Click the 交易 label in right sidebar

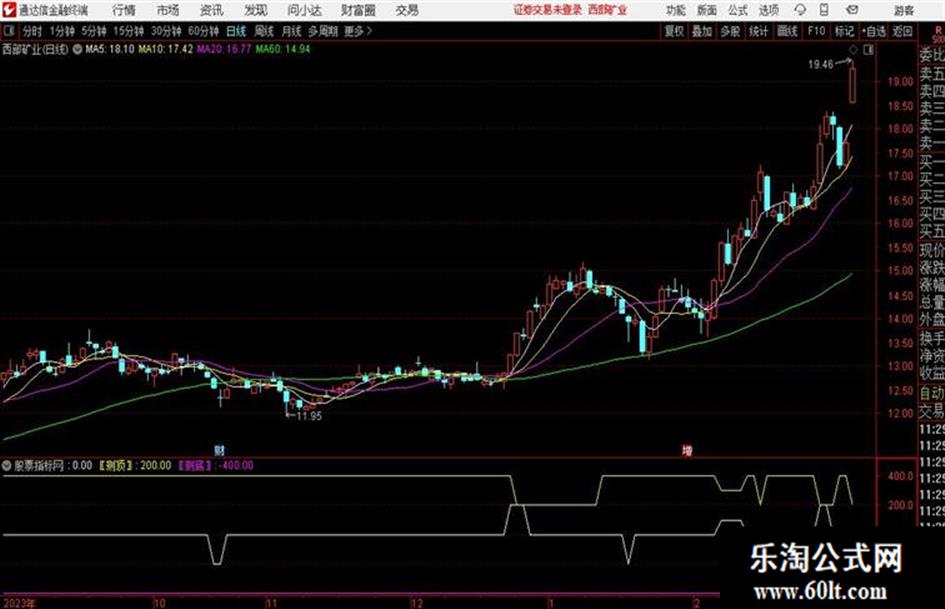(932, 412)
